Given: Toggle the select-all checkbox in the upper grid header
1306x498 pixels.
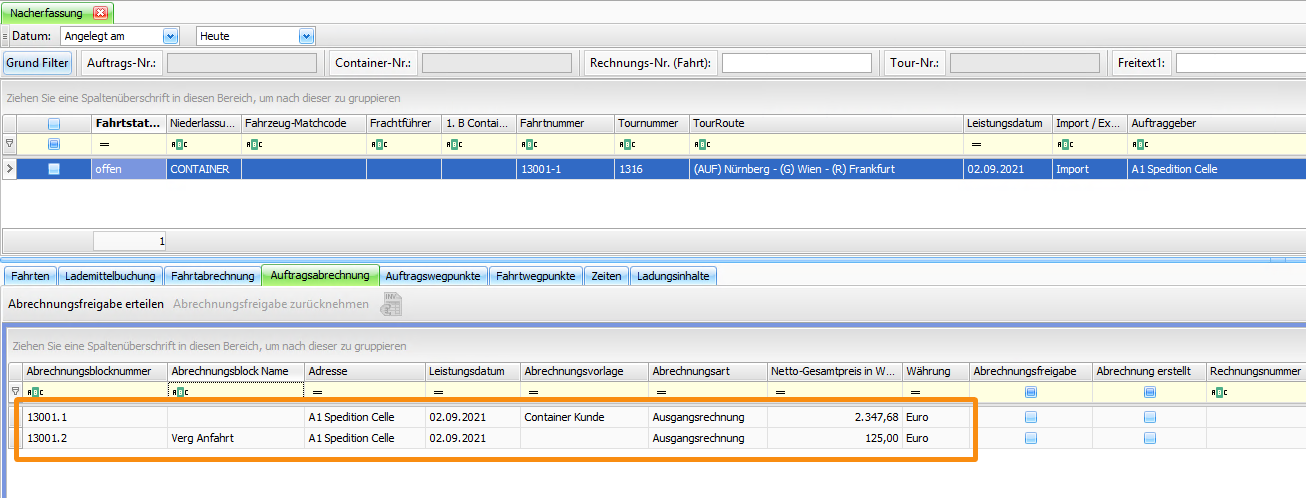Looking at the screenshot, I should (54, 123).
